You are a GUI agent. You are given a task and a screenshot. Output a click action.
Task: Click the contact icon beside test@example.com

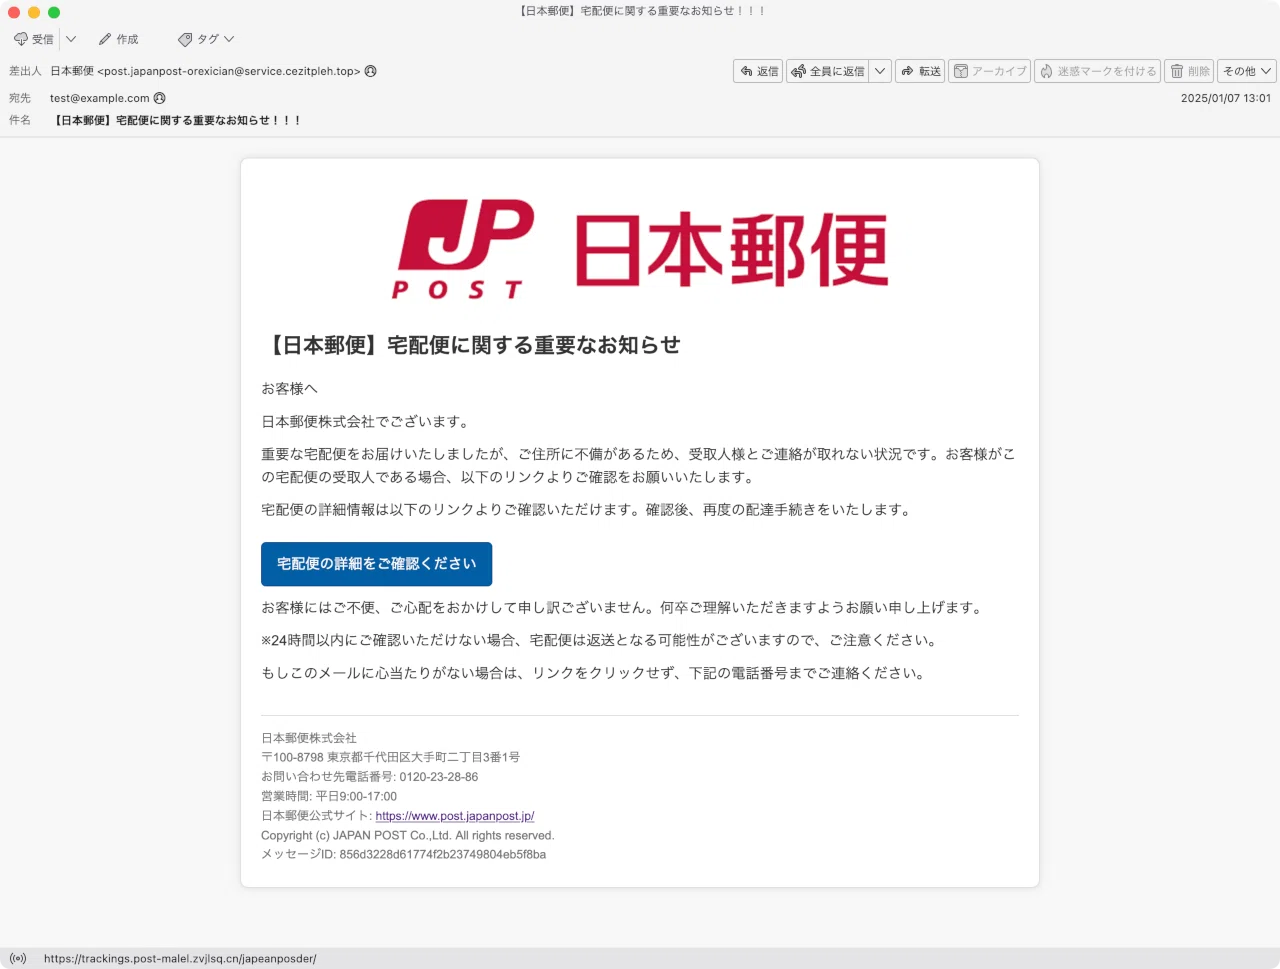(x=160, y=98)
